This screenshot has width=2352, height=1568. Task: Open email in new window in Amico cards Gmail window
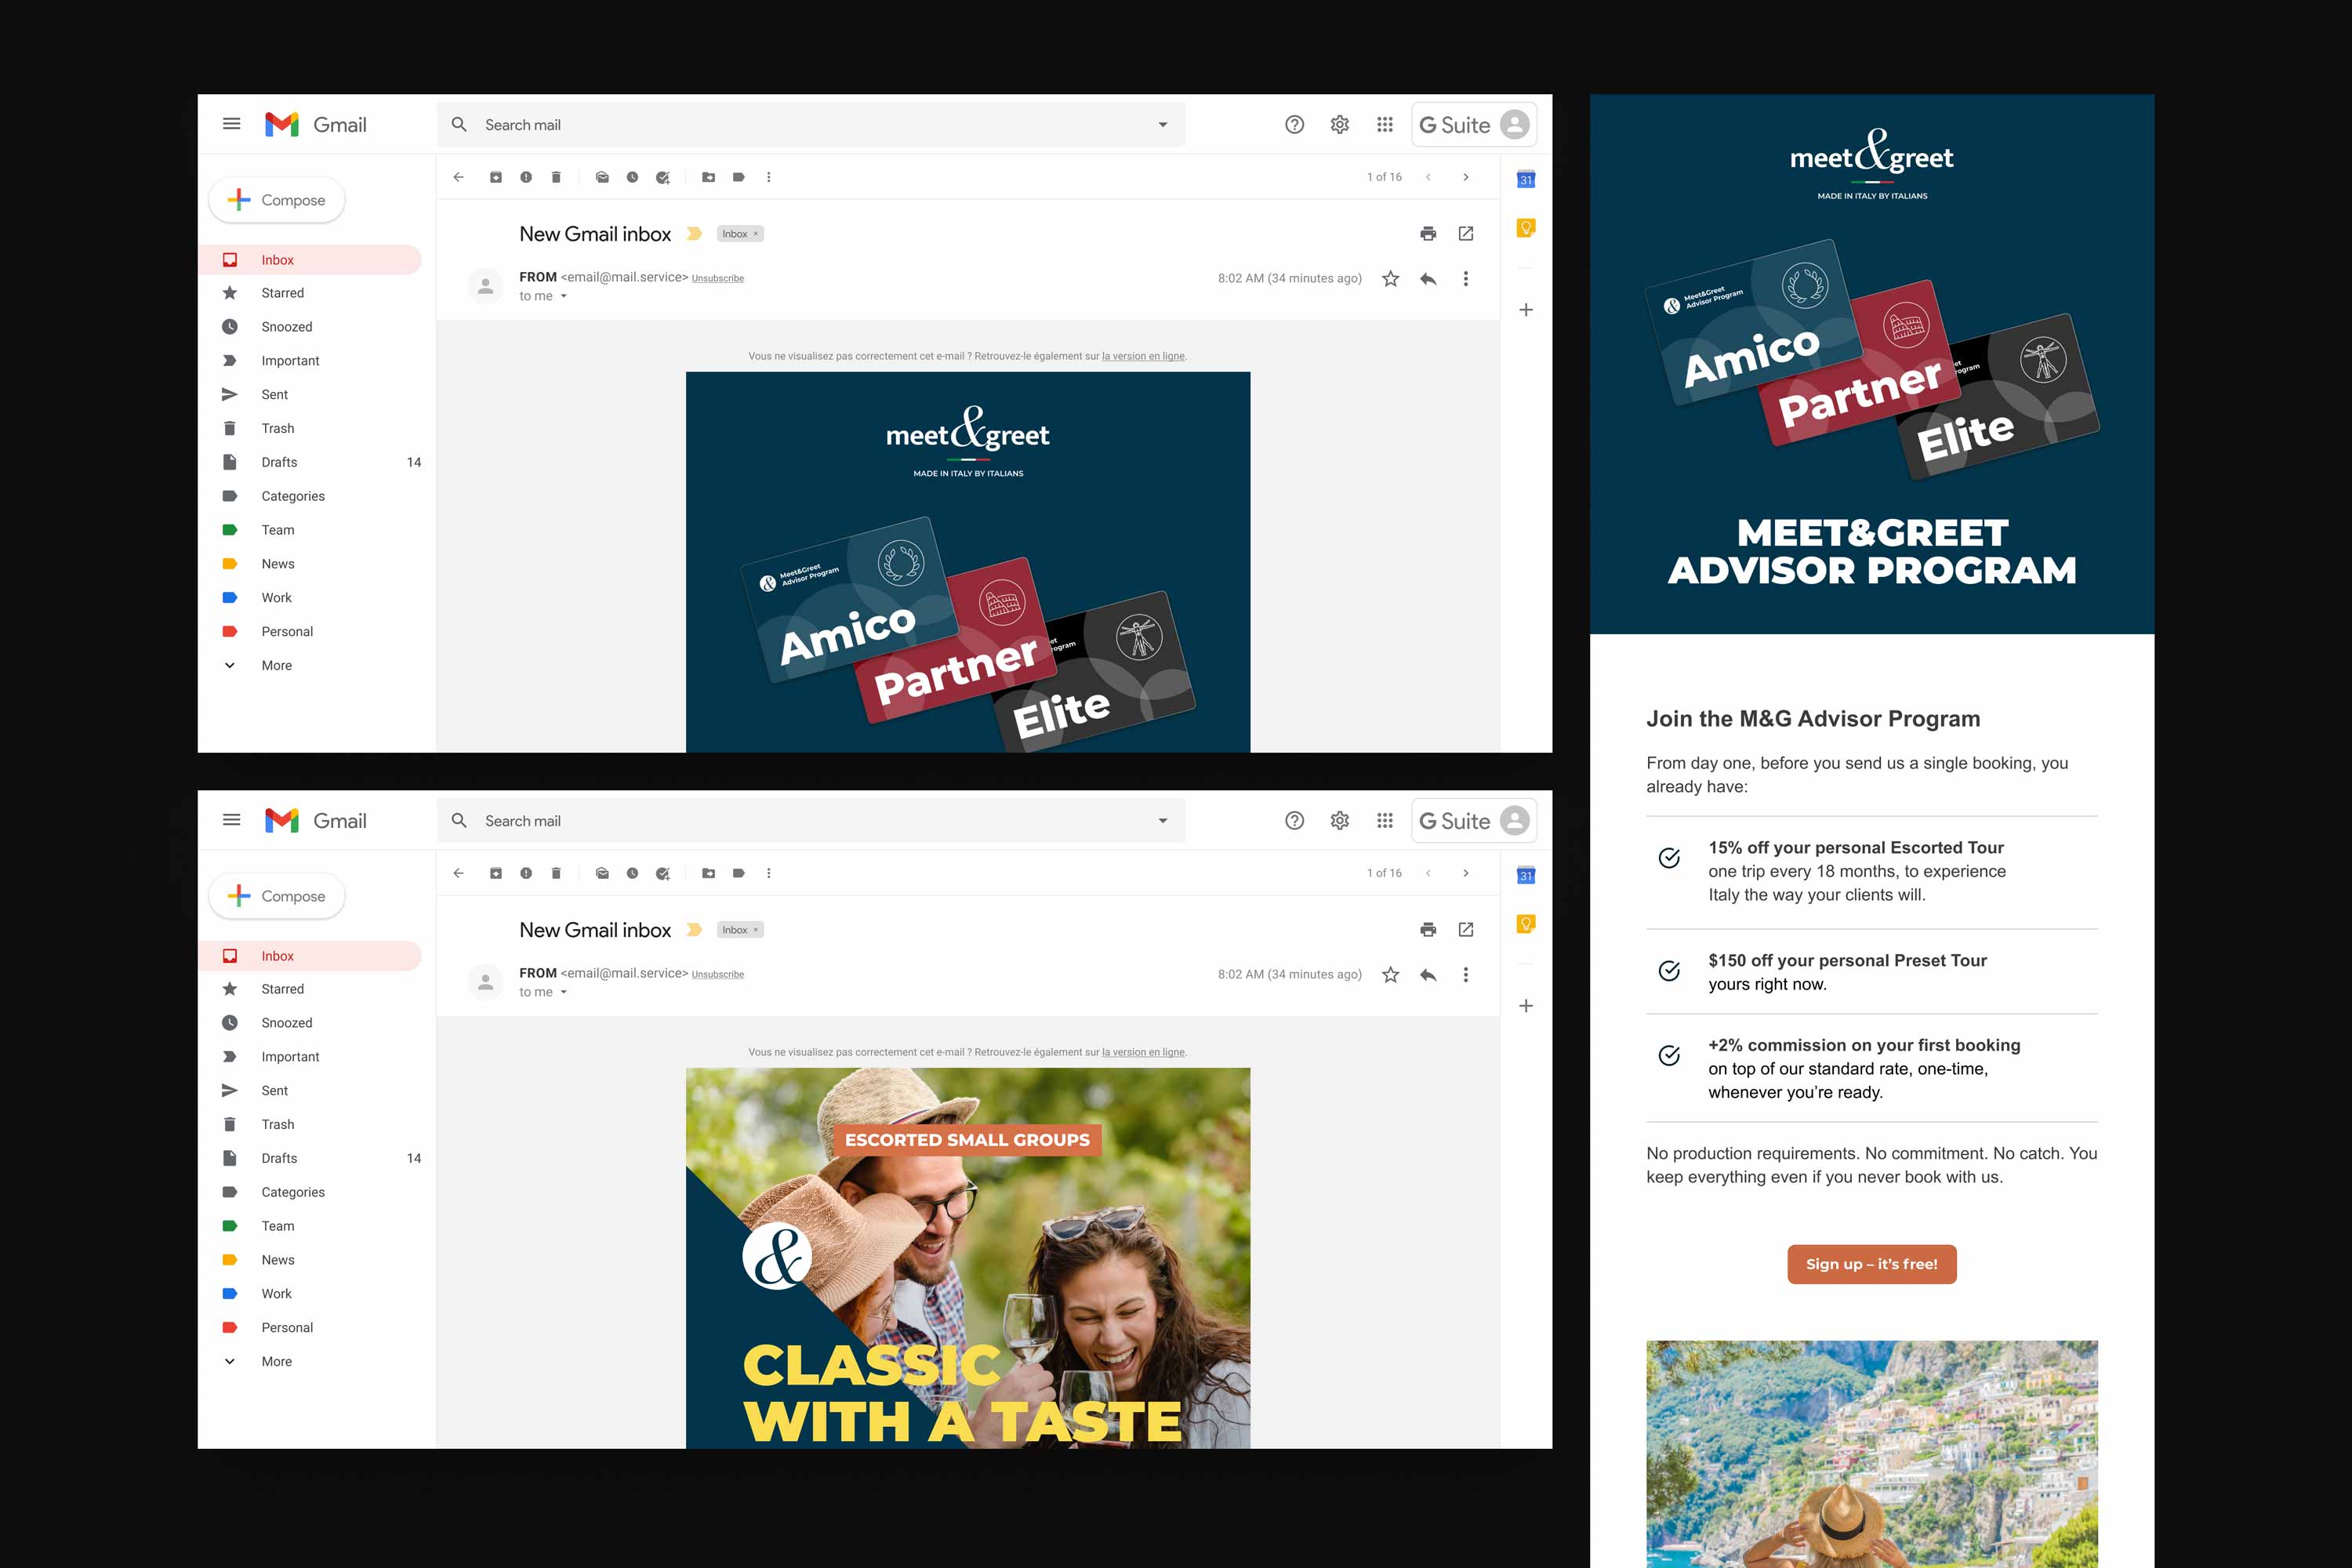(x=1466, y=233)
